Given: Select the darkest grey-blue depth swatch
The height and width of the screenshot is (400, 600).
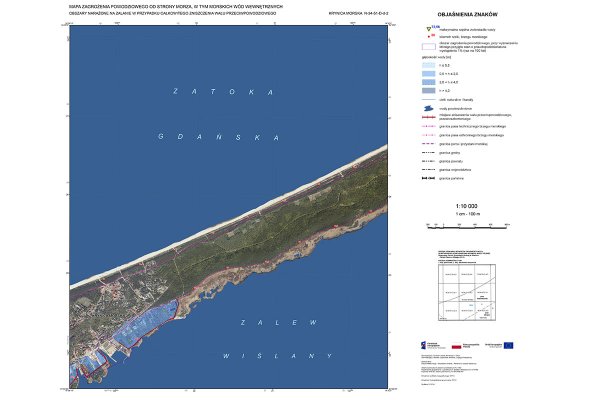Looking at the screenshot, I should tap(429, 91).
